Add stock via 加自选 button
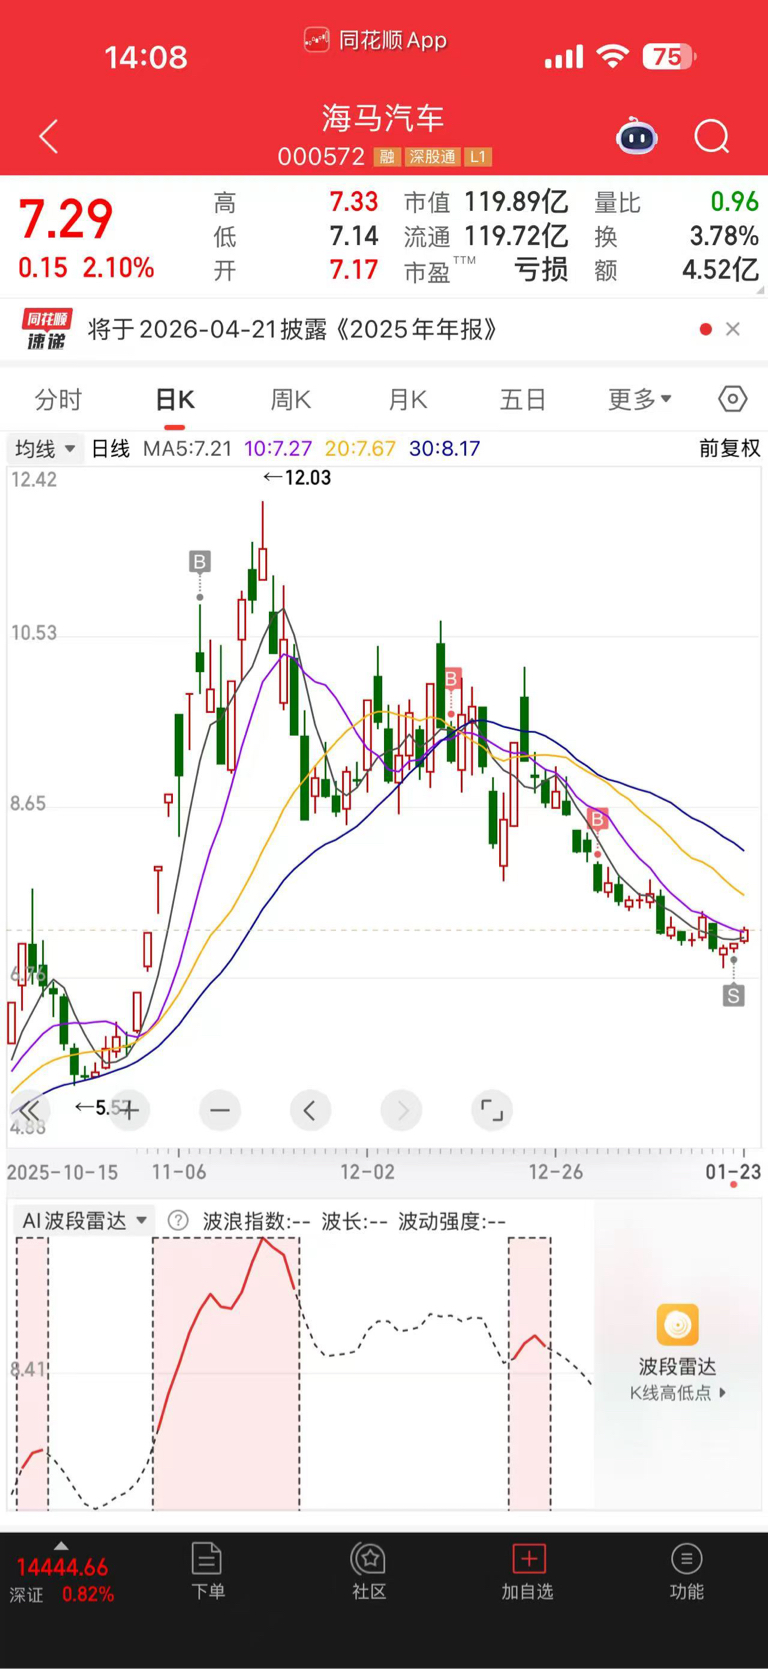Image resolution: width=768 pixels, height=1669 pixels. pos(527,1571)
